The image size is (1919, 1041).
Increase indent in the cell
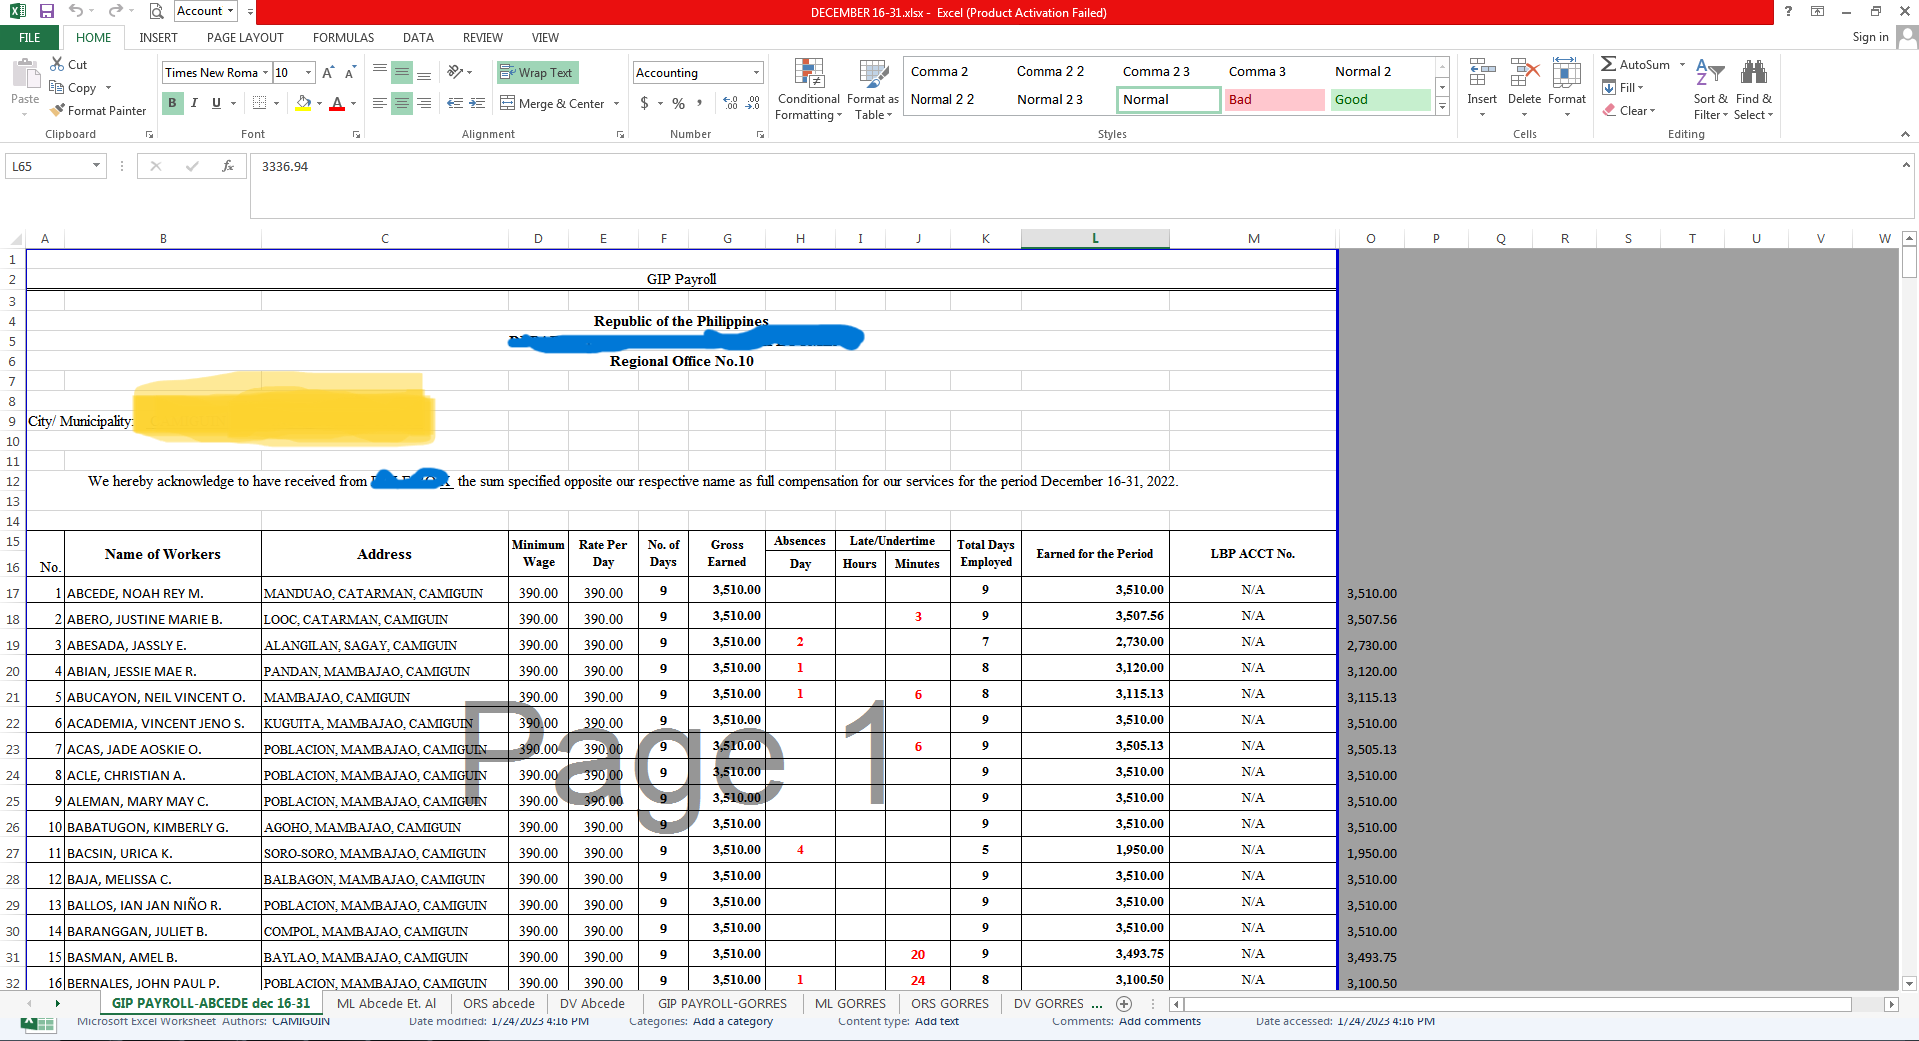pyautogui.click(x=478, y=103)
